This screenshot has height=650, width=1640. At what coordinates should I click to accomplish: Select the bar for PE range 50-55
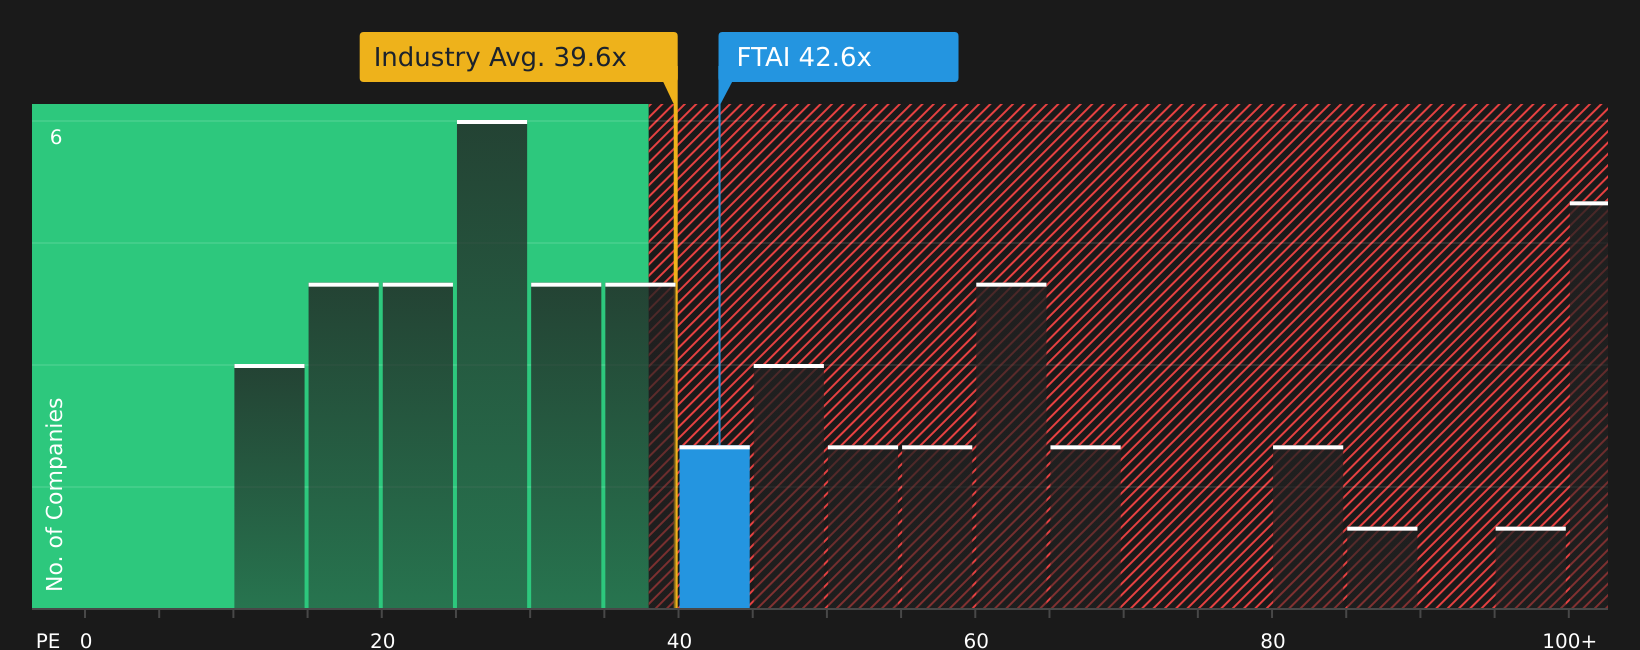863,527
